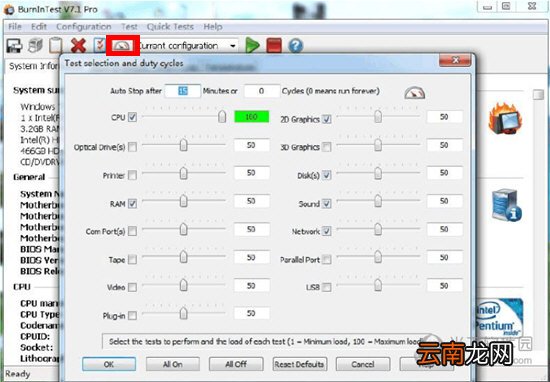Click the All On button
Image resolution: width=550 pixels, height=382 pixels.
click(x=173, y=364)
